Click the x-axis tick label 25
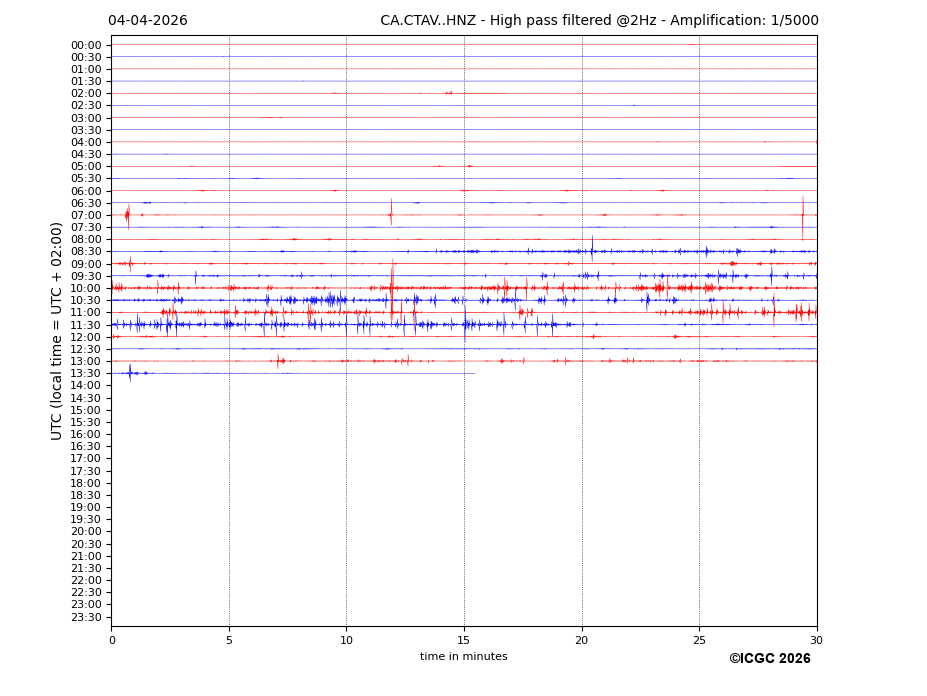927x696 pixels. point(699,640)
